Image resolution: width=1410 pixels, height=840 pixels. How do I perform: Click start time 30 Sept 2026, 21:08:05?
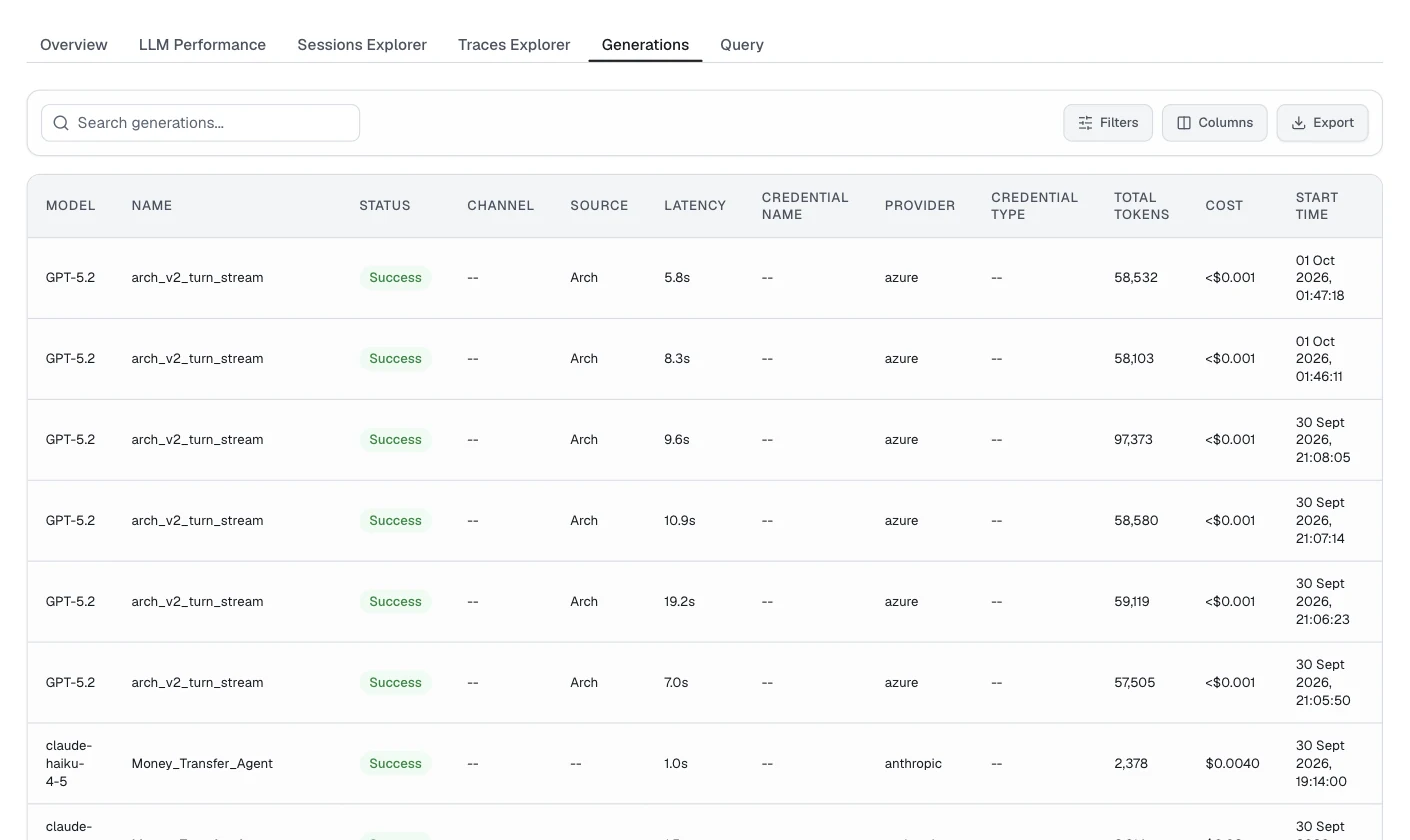click(1323, 440)
